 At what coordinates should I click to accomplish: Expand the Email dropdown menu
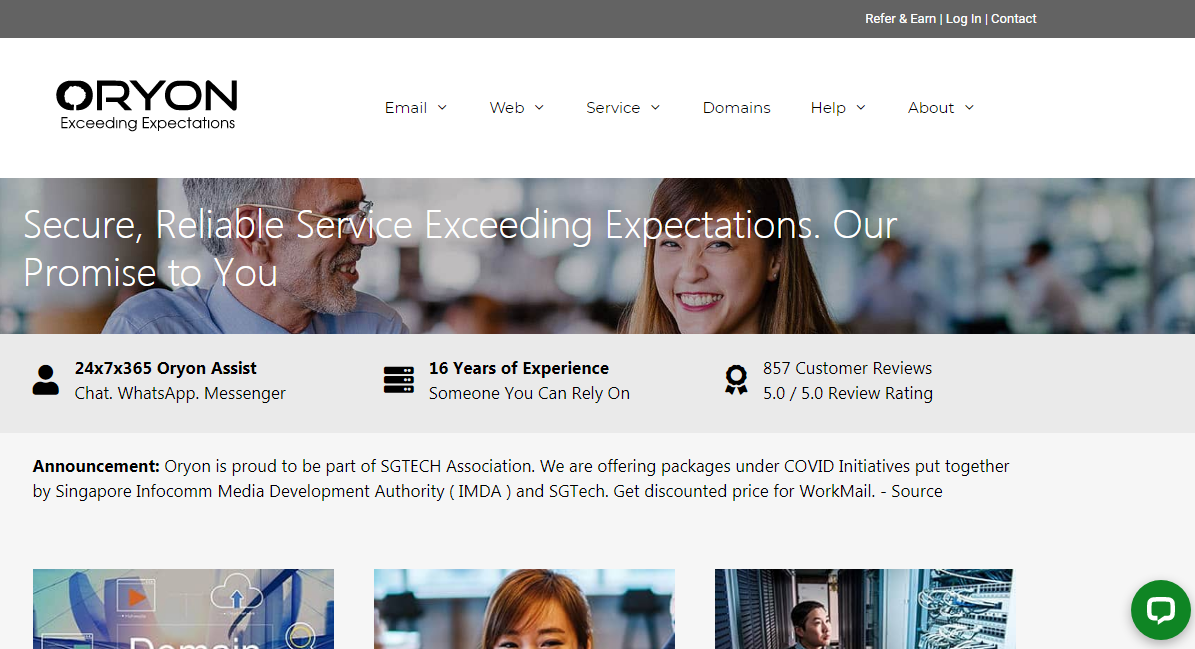pyautogui.click(x=416, y=108)
